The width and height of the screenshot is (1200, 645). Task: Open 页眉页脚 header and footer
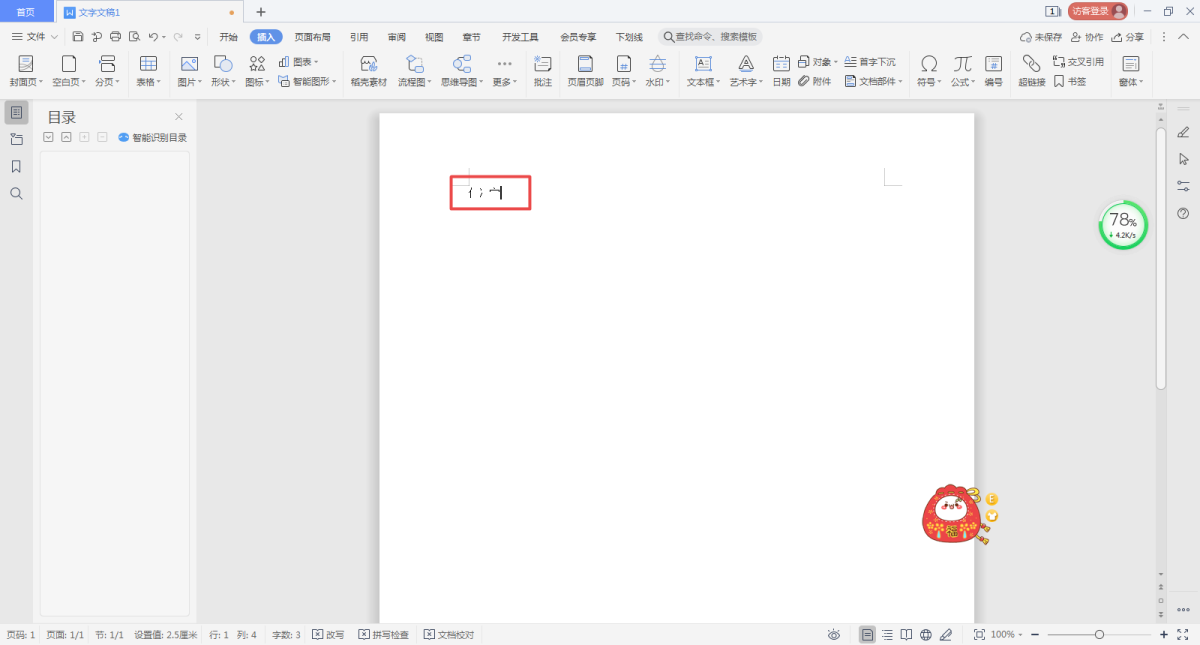585,71
